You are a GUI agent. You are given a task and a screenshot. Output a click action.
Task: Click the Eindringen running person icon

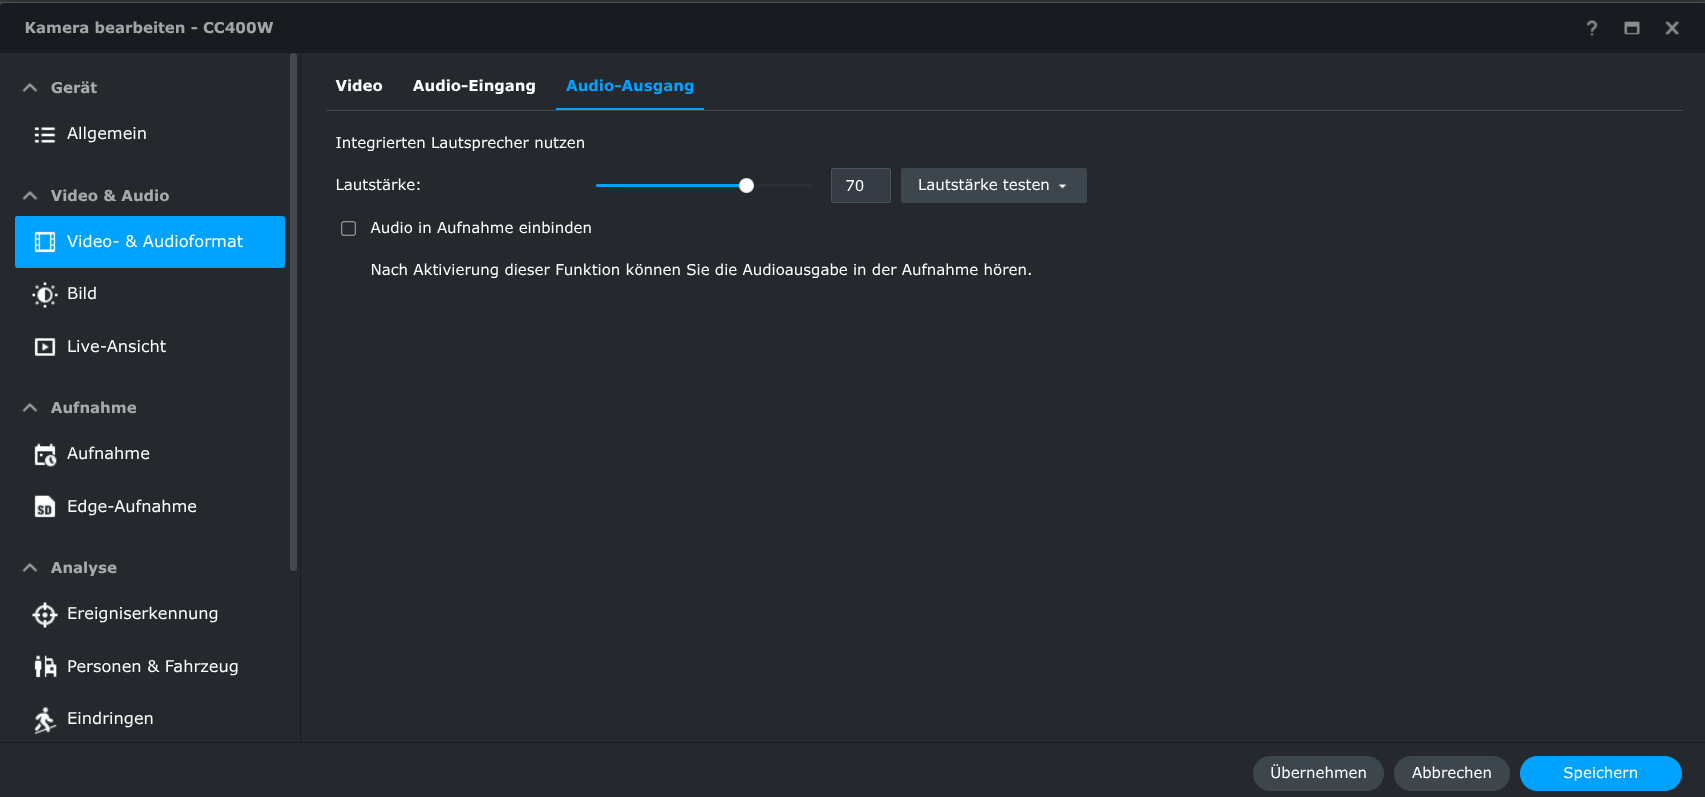click(45, 719)
